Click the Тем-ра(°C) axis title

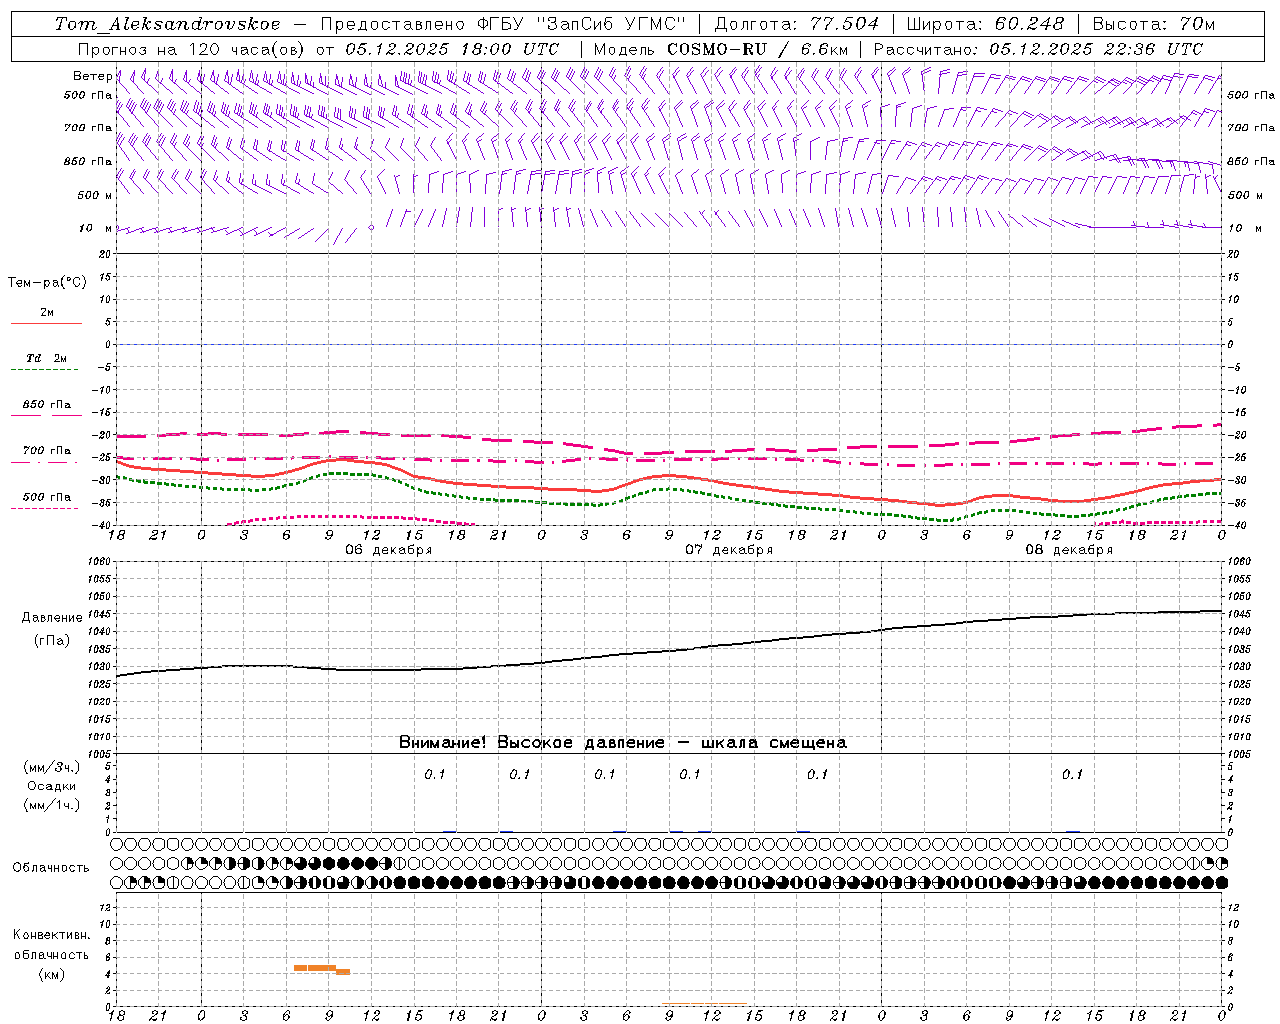[x=47, y=282]
